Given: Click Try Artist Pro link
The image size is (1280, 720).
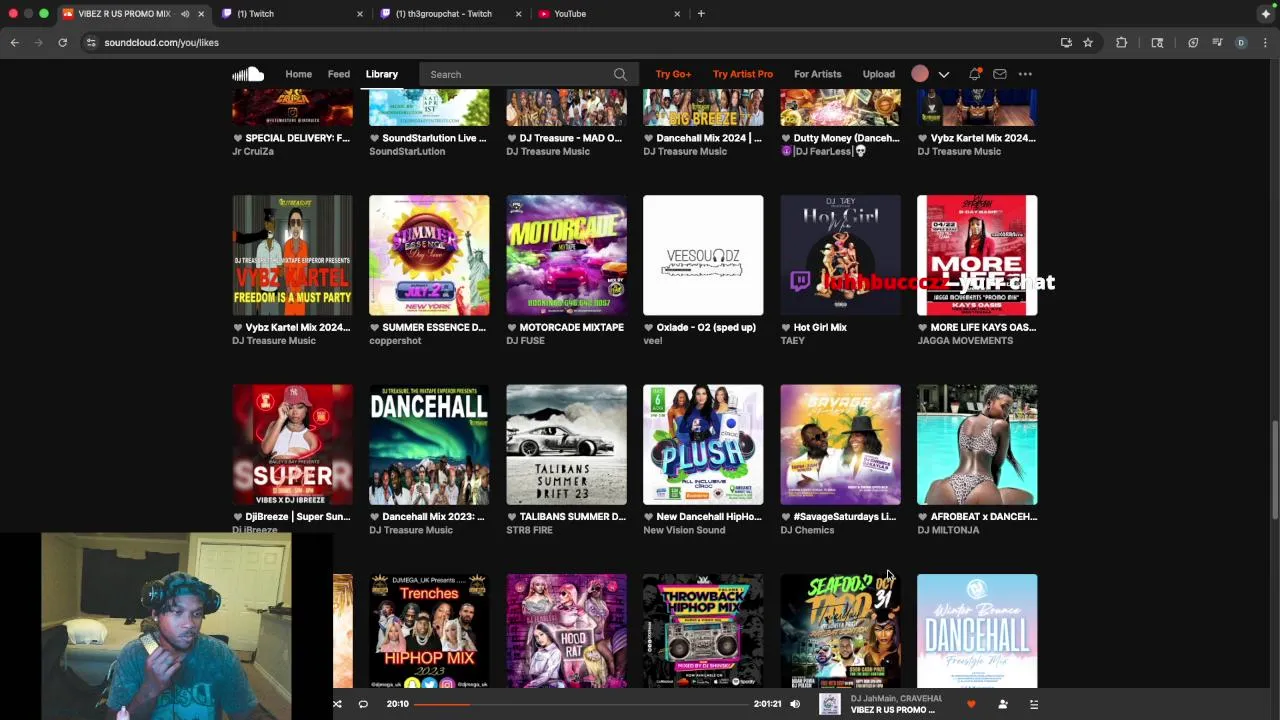Looking at the screenshot, I should pyautogui.click(x=743, y=74).
